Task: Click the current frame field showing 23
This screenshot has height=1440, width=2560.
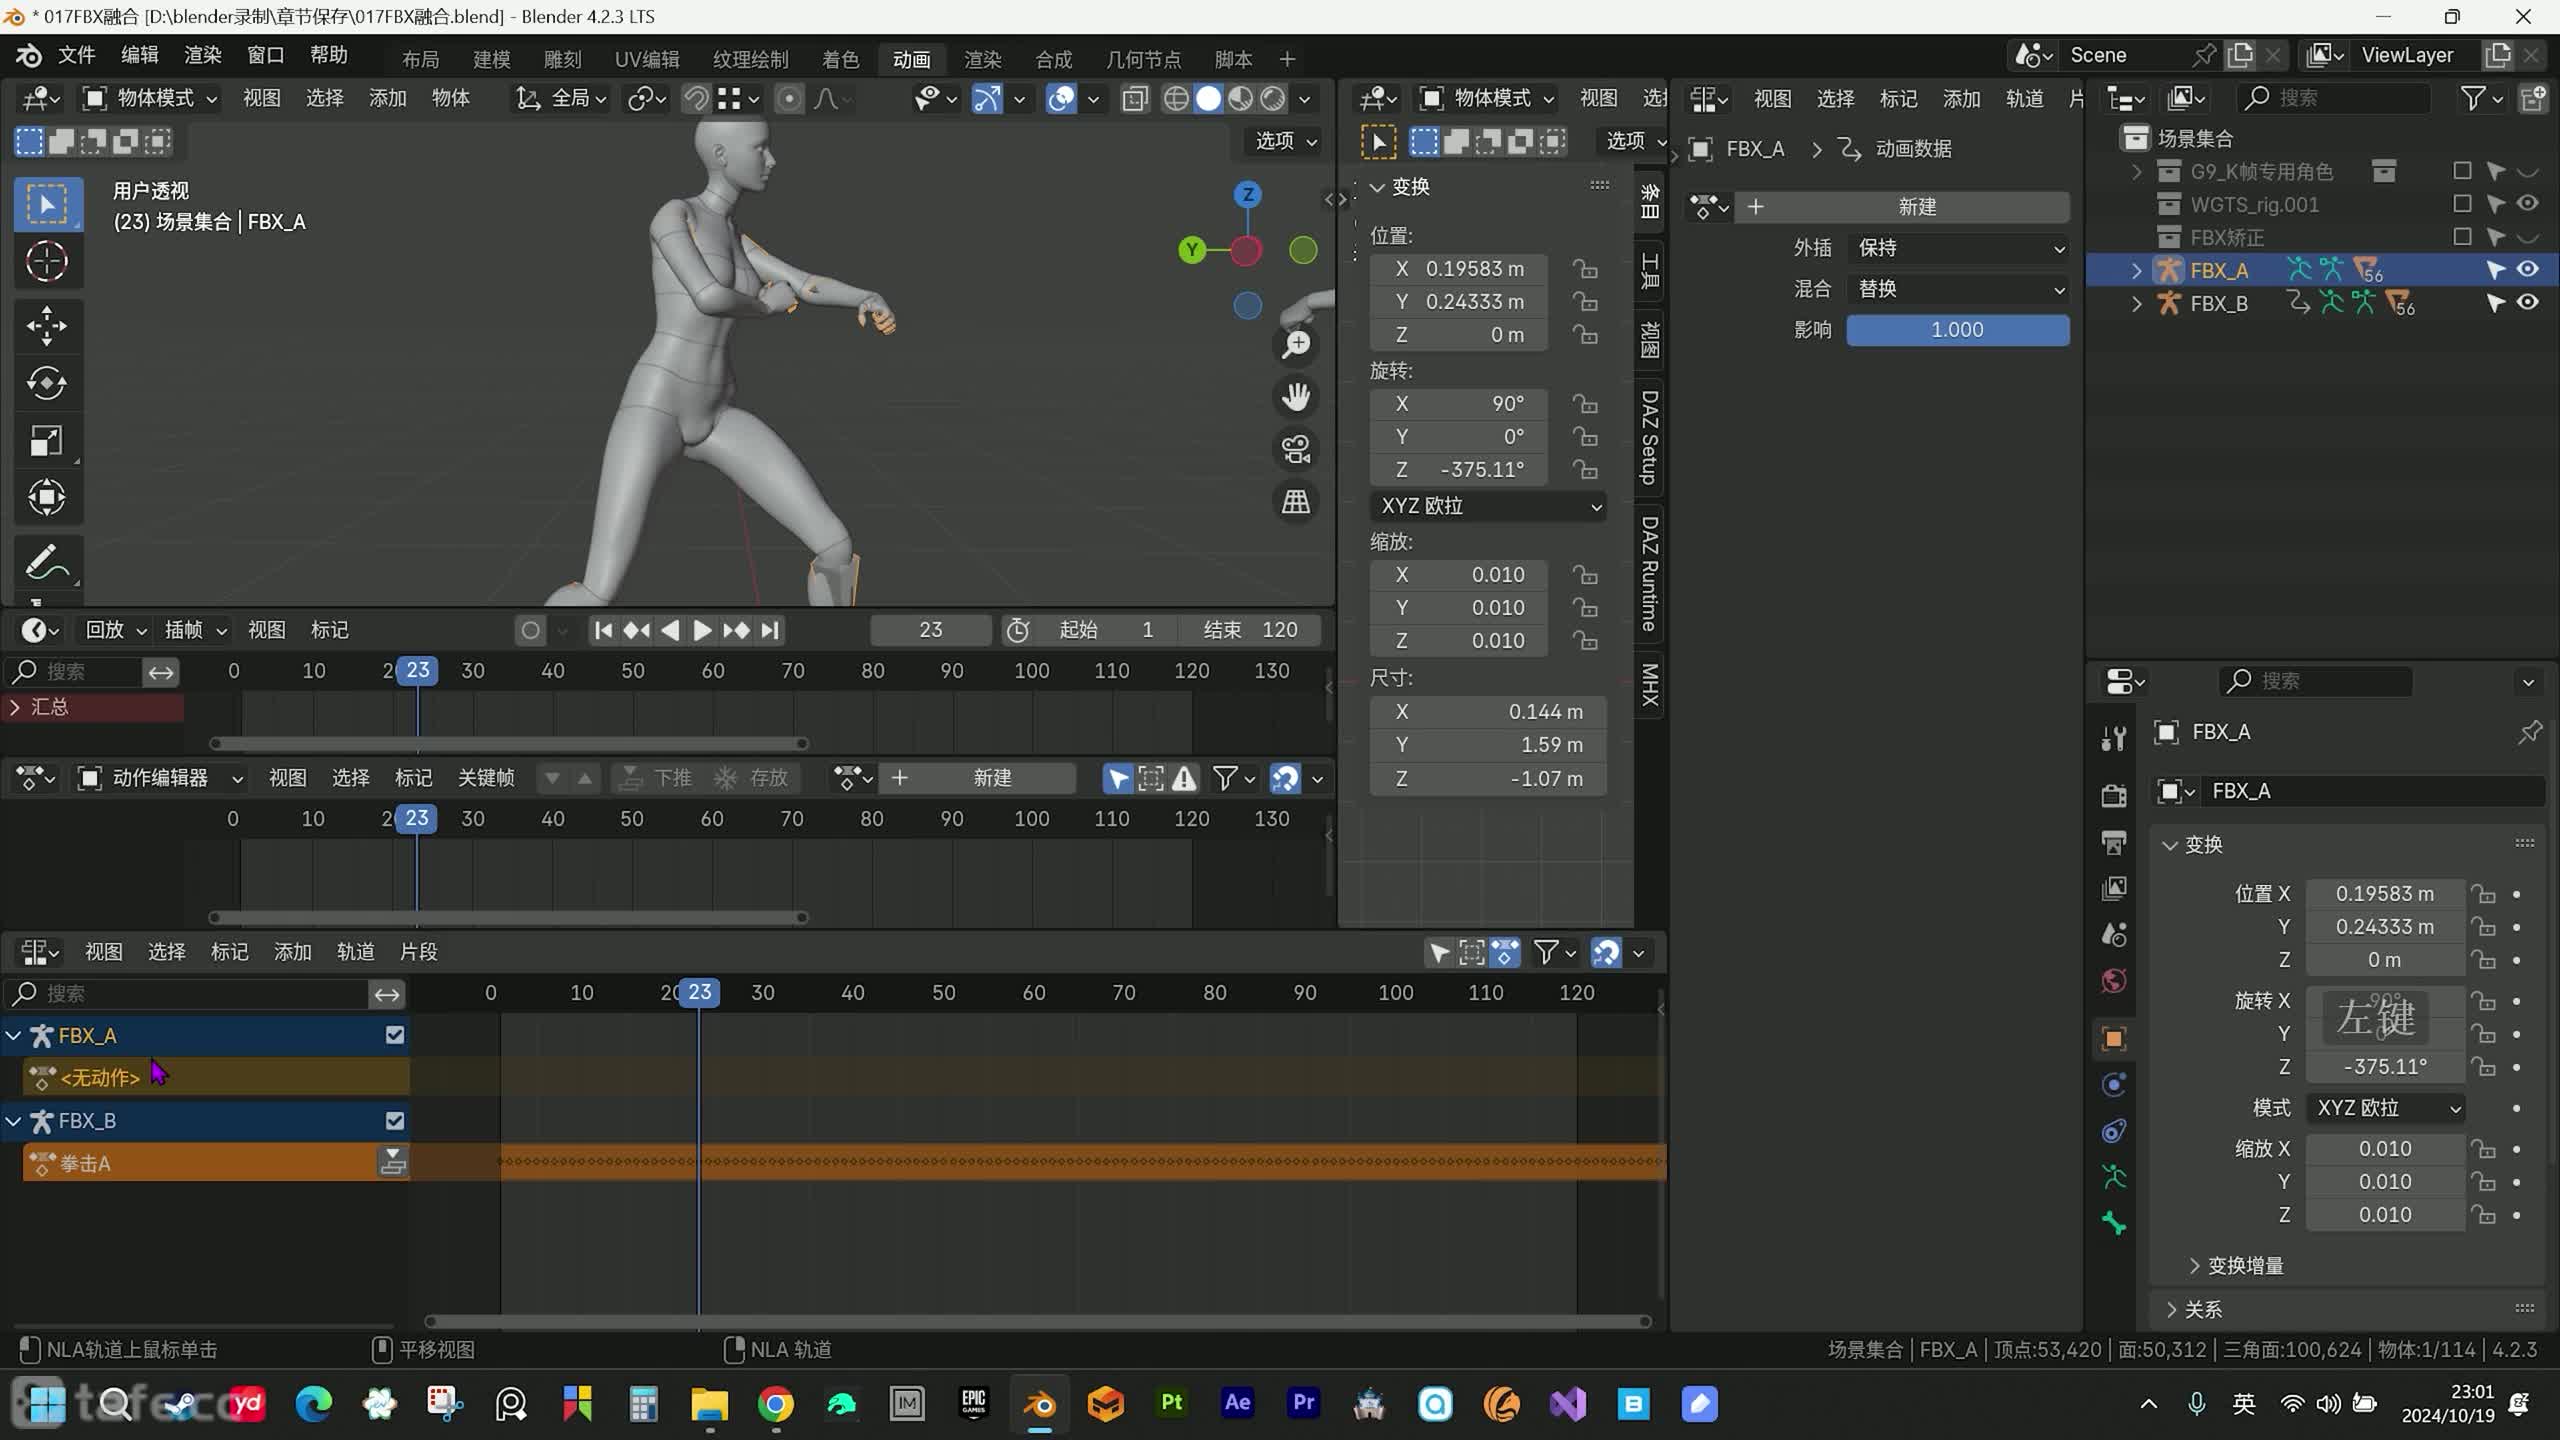Action: pos(931,630)
